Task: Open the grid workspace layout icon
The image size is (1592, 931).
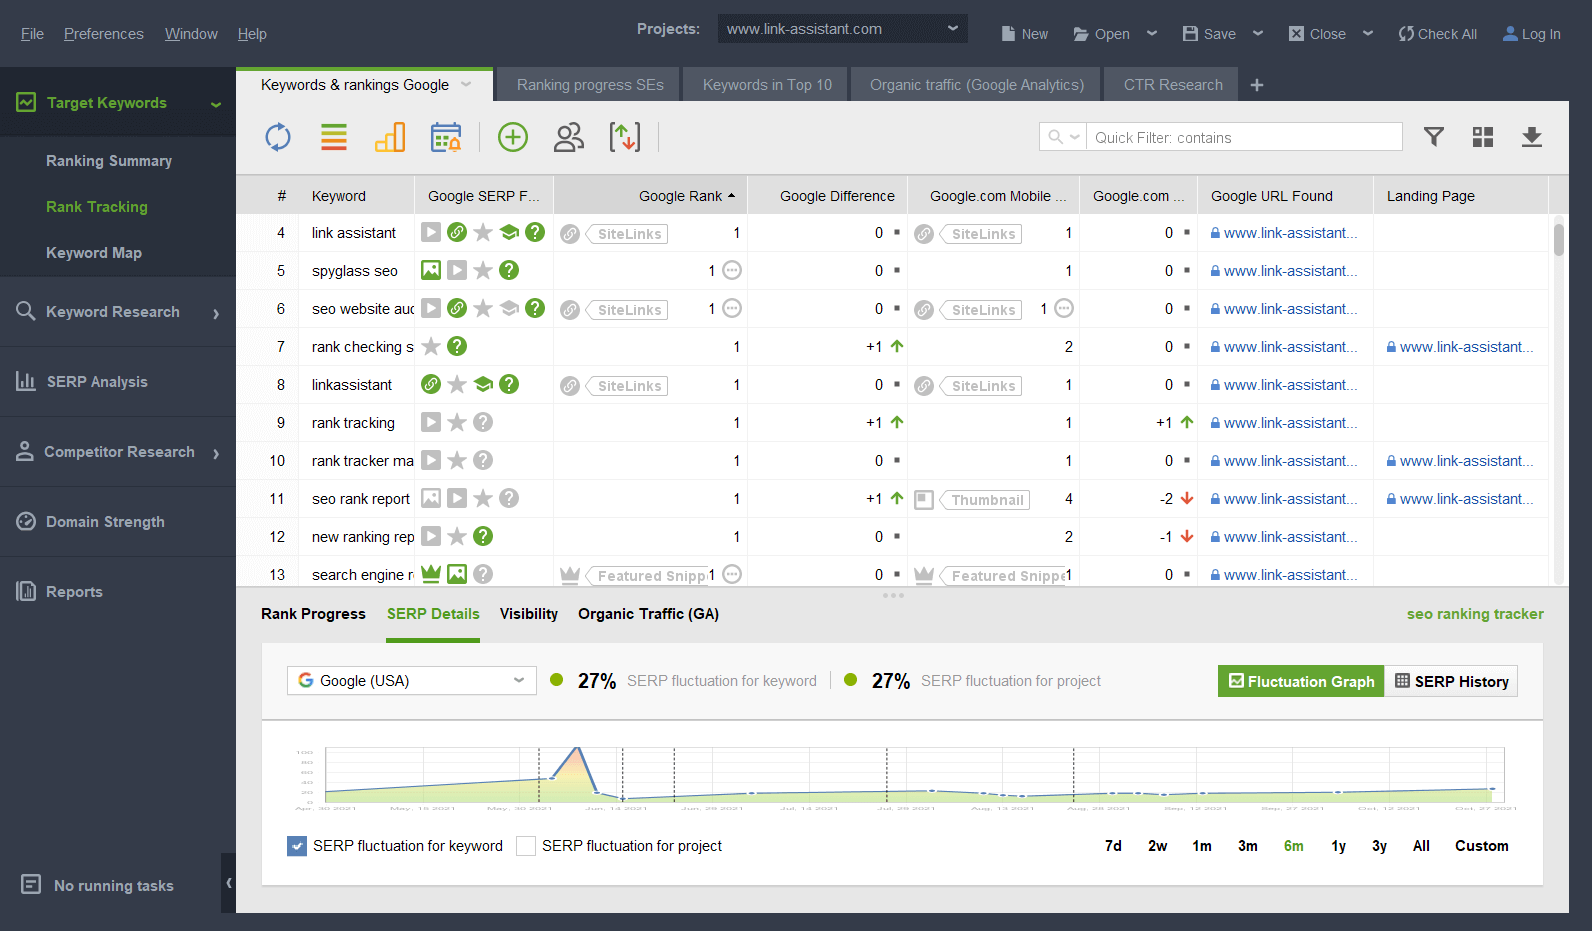Action: [1483, 137]
